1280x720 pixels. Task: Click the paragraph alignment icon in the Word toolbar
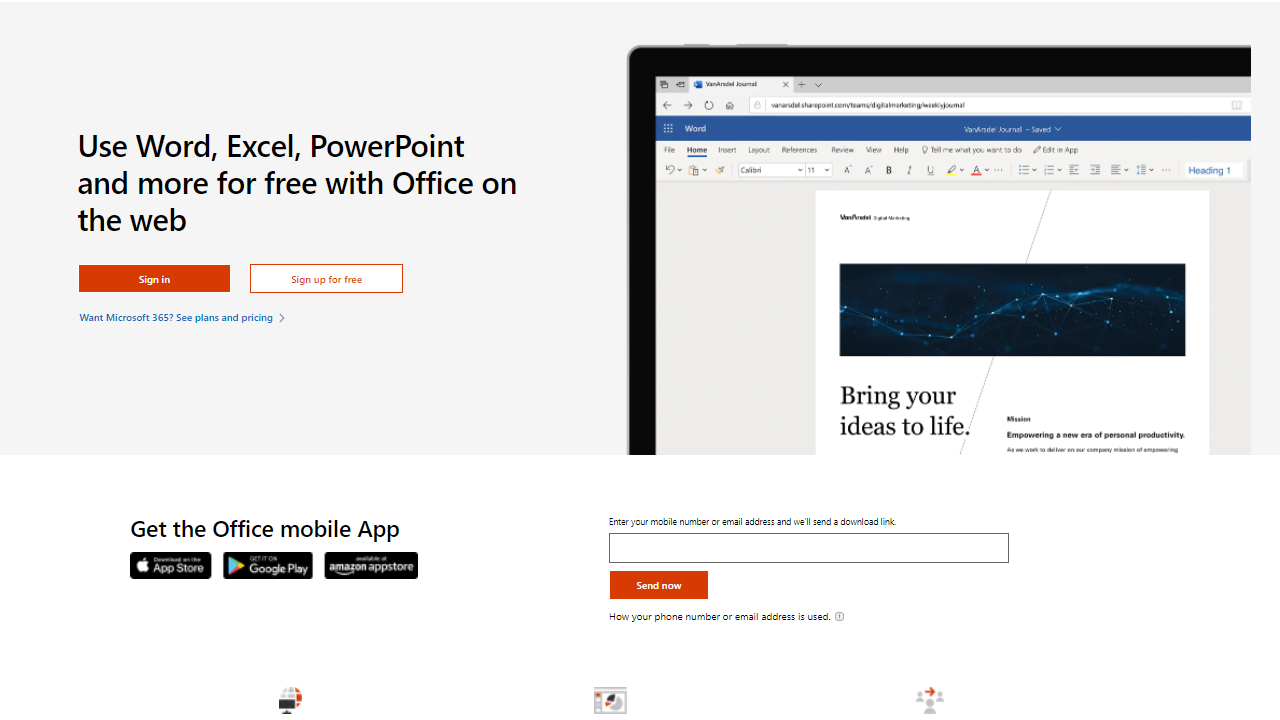pyautogui.click(x=1116, y=170)
